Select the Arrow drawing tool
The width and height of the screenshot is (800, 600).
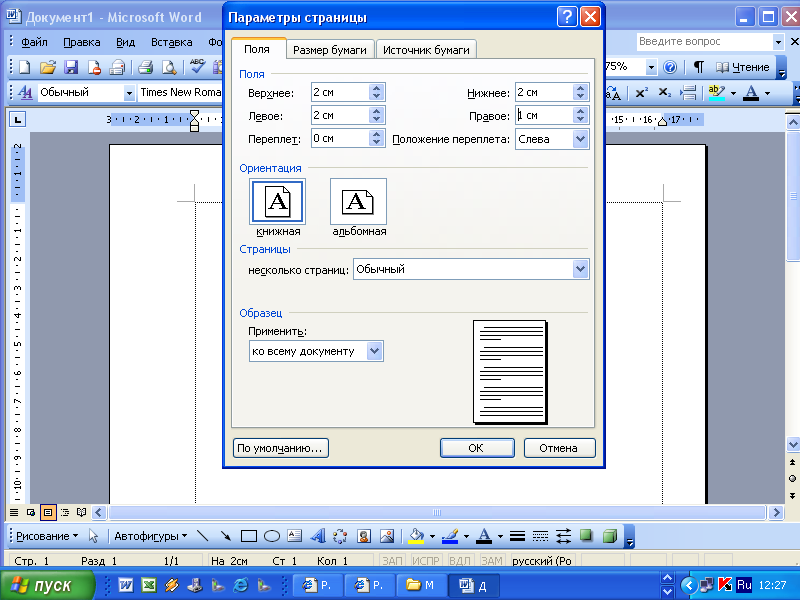pyautogui.click(x=225, y=536)
